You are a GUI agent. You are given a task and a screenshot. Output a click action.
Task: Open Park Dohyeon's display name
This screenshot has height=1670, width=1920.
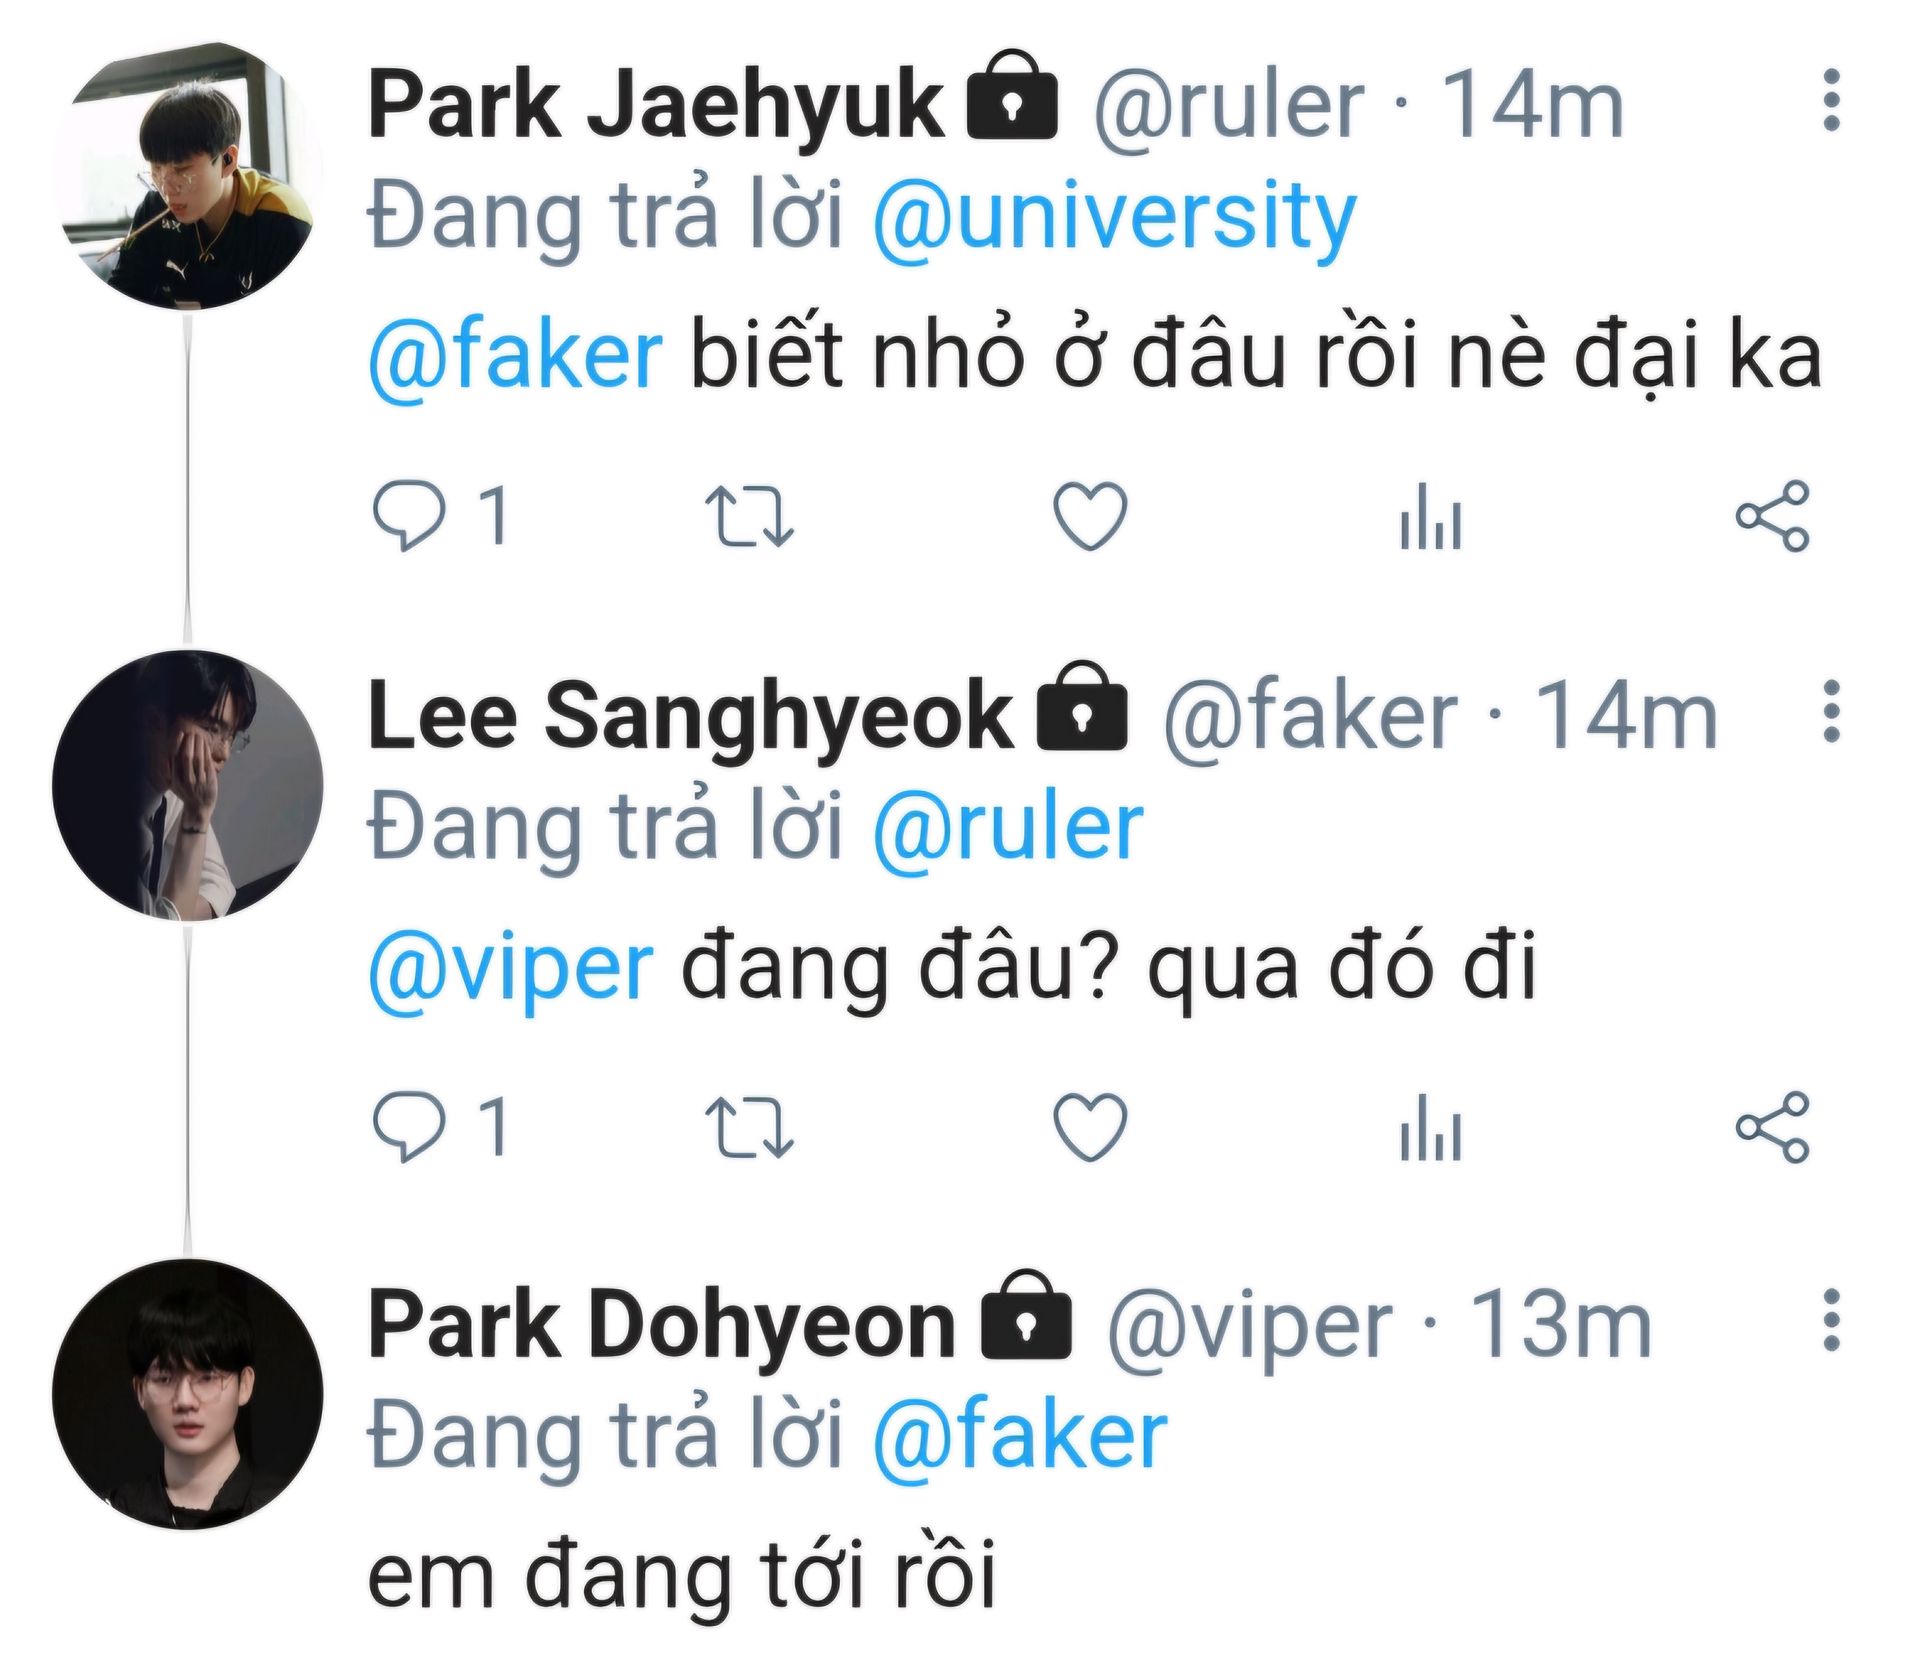pyautogui.click(x=661, y=1326)
